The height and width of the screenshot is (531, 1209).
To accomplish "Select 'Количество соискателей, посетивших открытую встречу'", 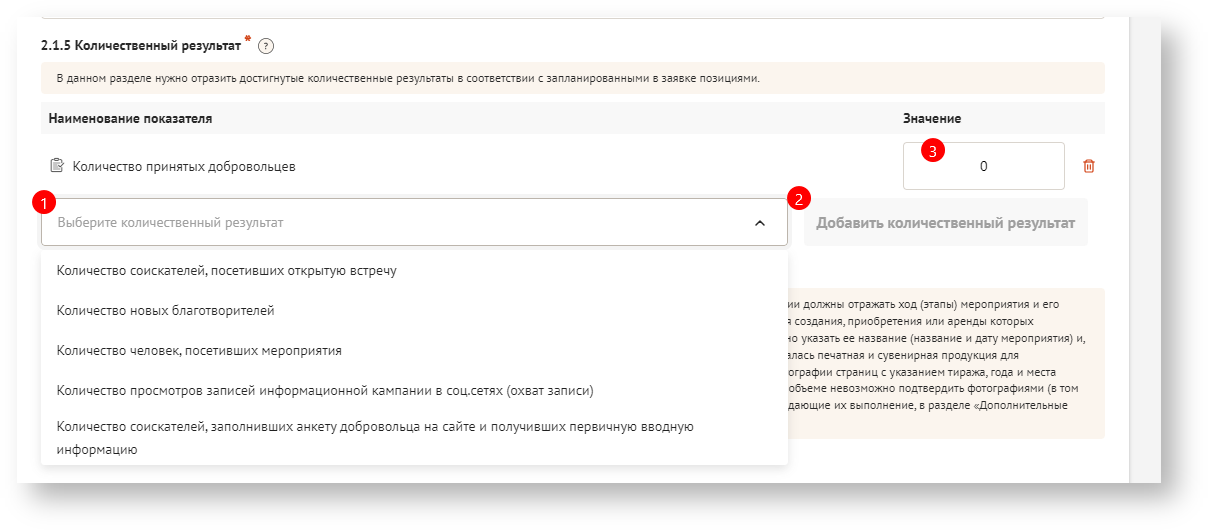I will coord(227,271).
